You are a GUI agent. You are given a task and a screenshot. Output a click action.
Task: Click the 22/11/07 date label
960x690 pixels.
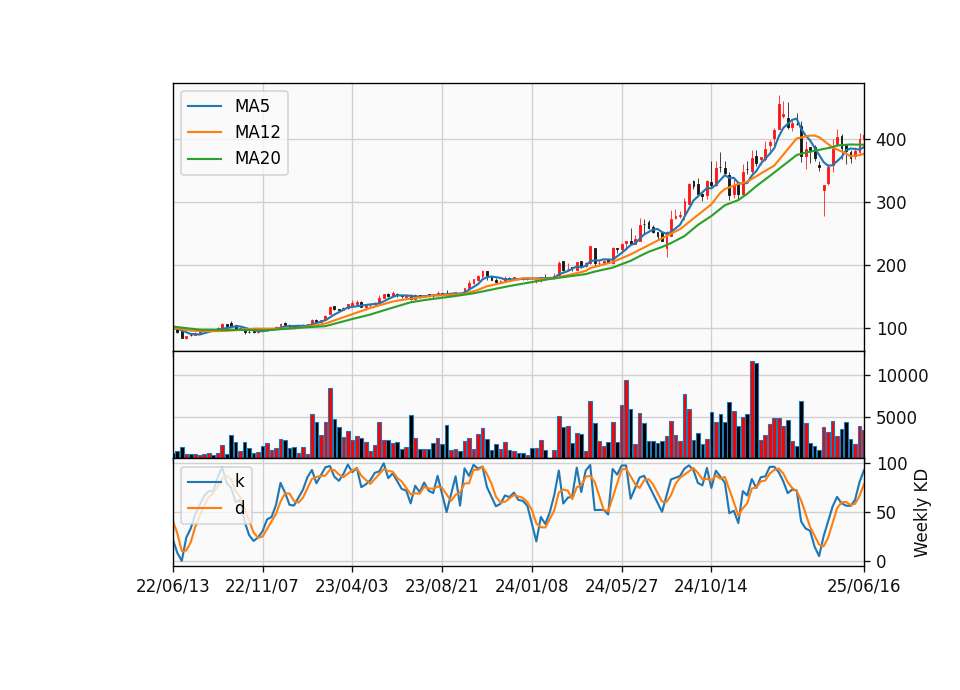tap(262, 586)
